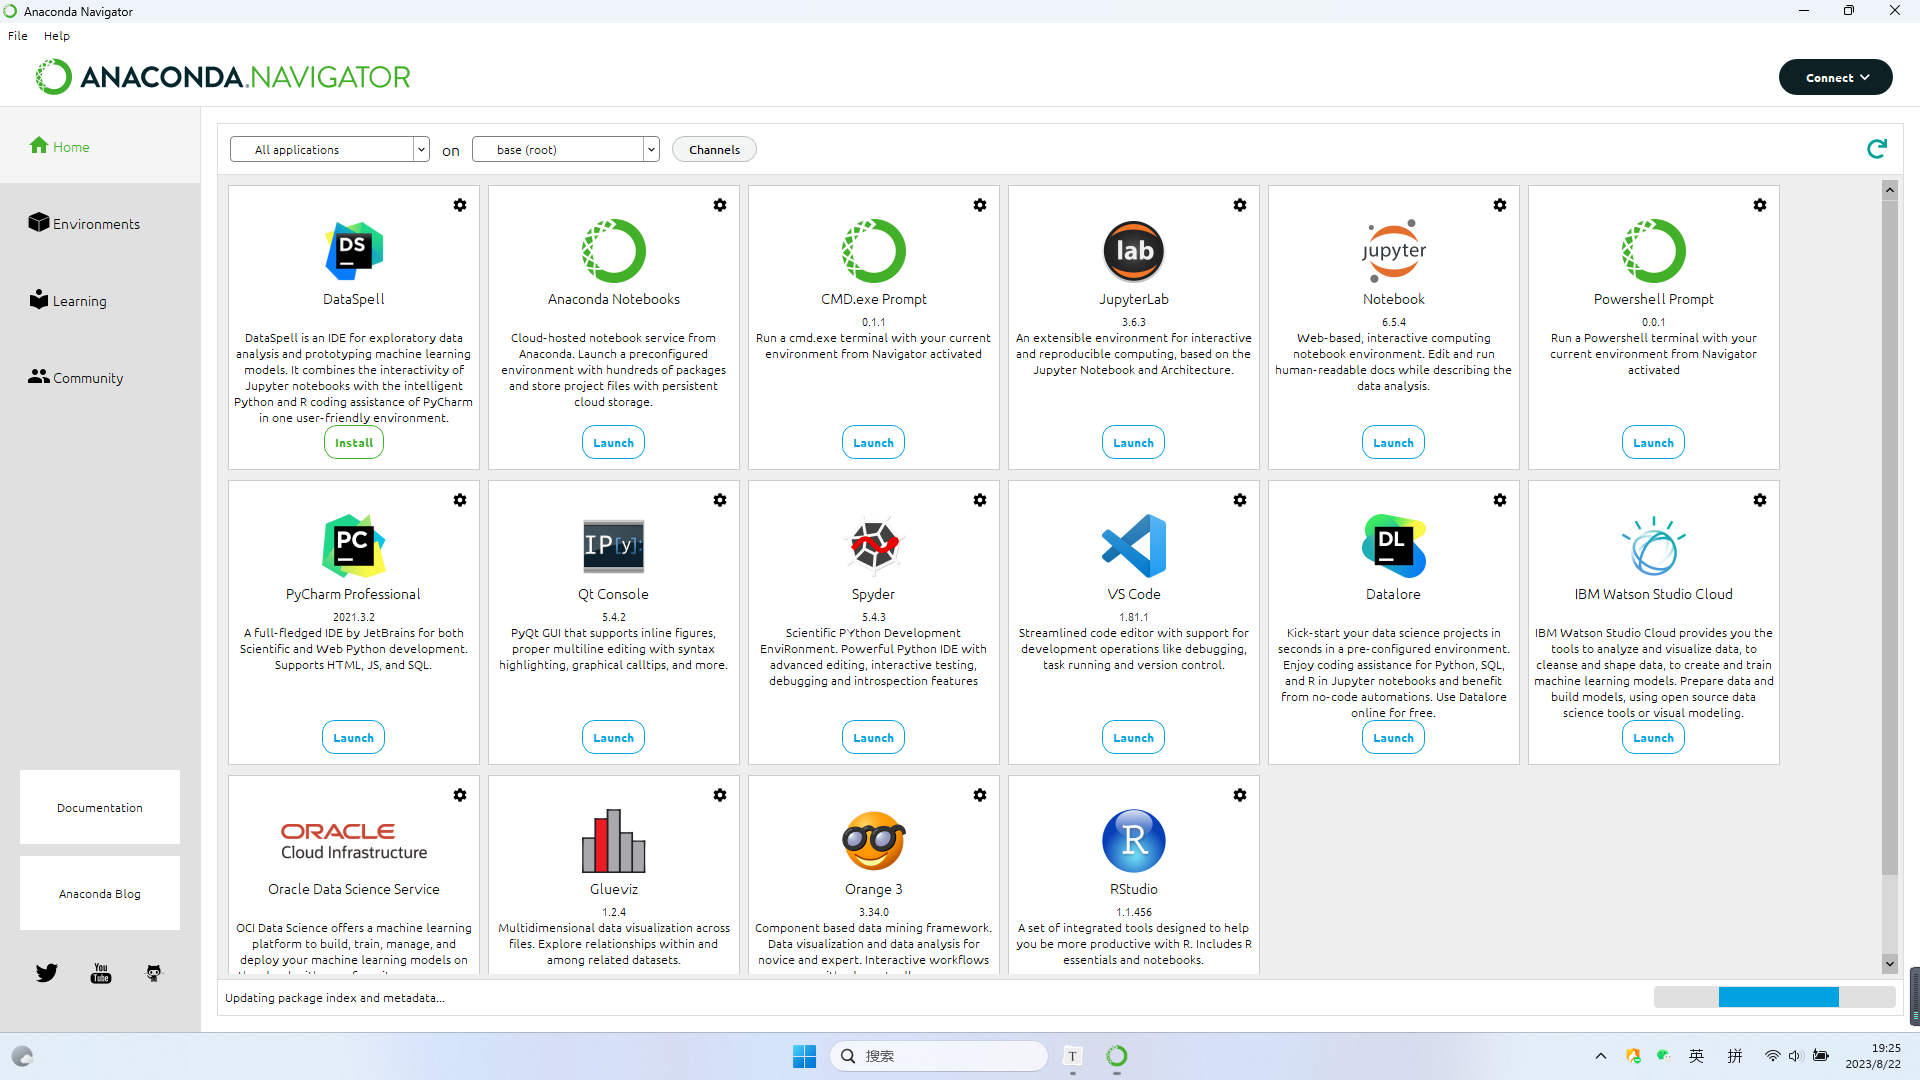Screen dimensions: 1920x1080
Task: Launch Datalore
Action: [x=1394, y=738]
